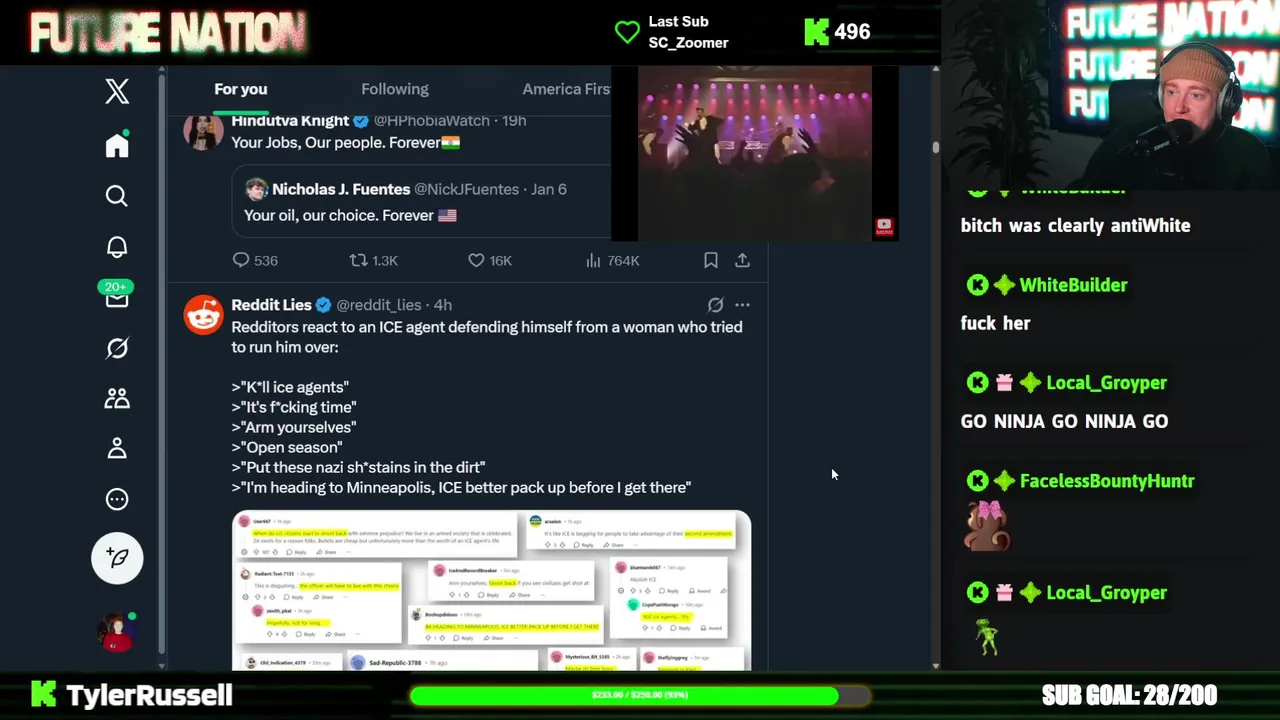Like the Hindutva Knight post (16K)

point(490,260)
